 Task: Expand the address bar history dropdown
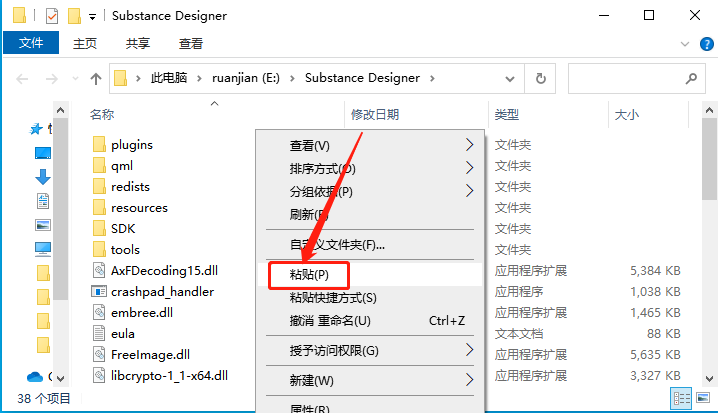(510, 79)
